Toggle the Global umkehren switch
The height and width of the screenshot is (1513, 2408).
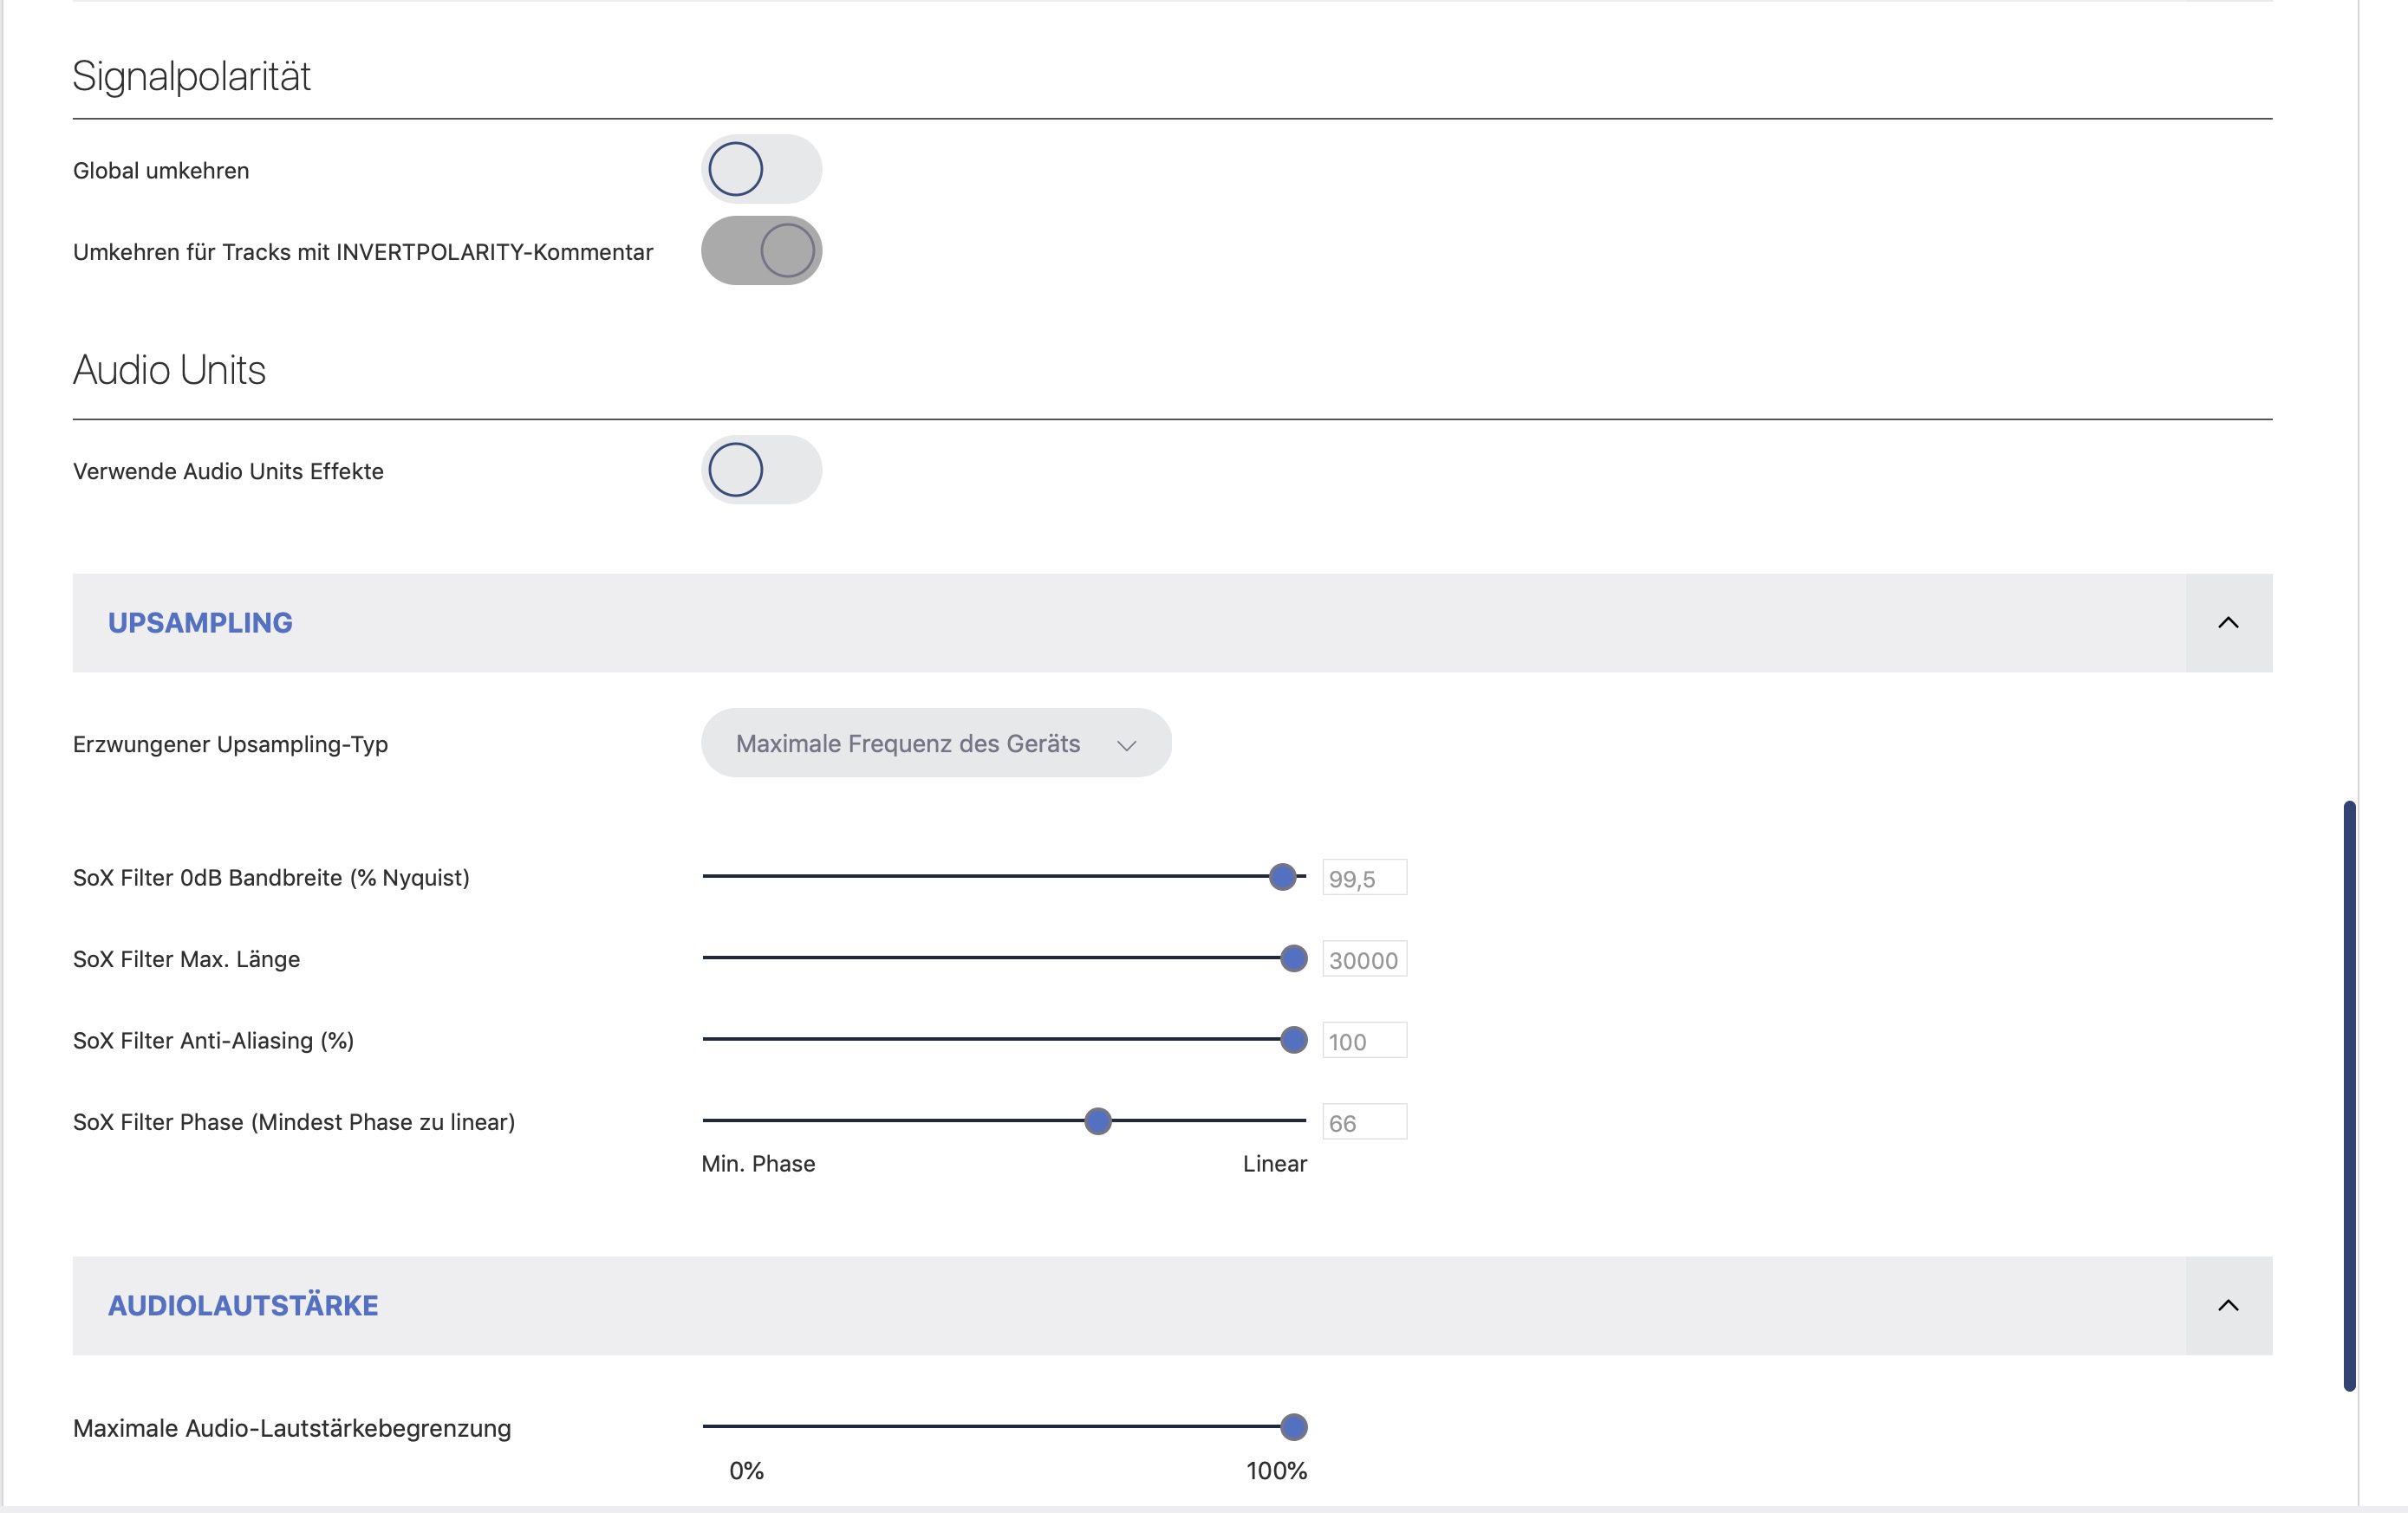761,169
